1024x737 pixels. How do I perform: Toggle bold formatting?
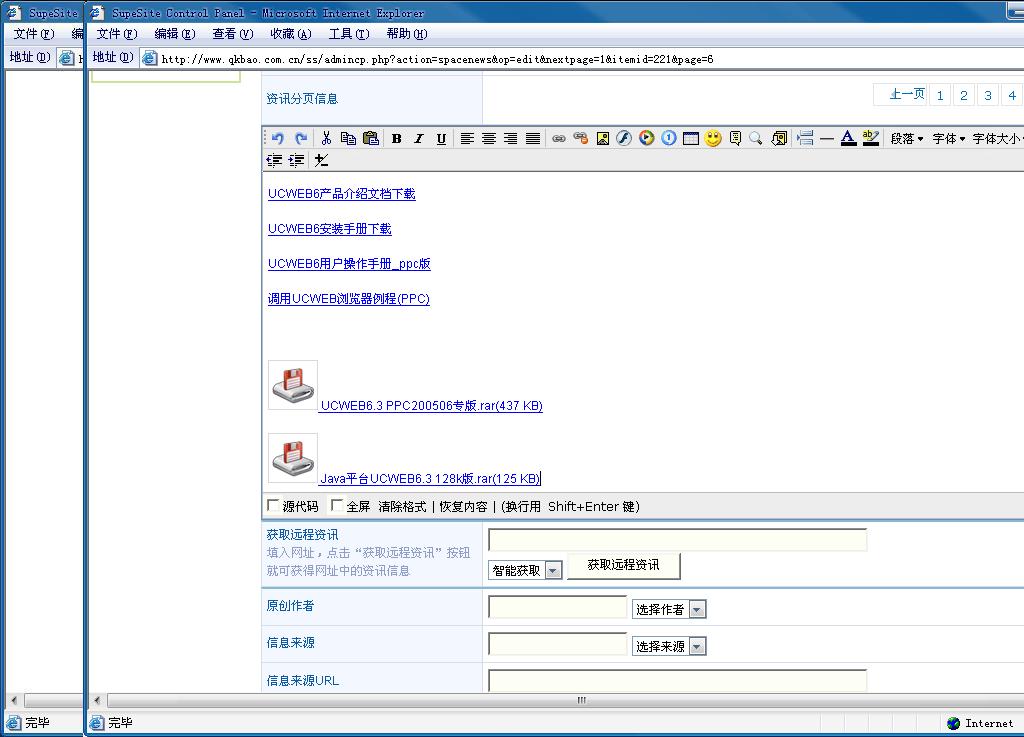(396, 138)
